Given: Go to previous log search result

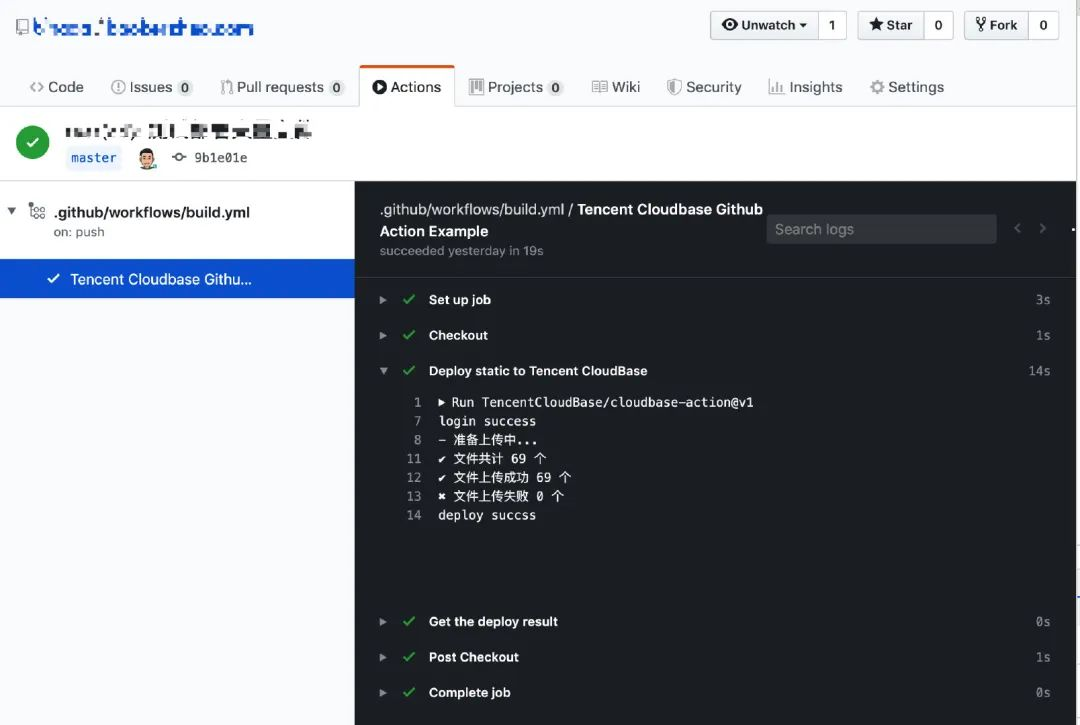Looking at the screenshot, I should [x=1017, y=228].
